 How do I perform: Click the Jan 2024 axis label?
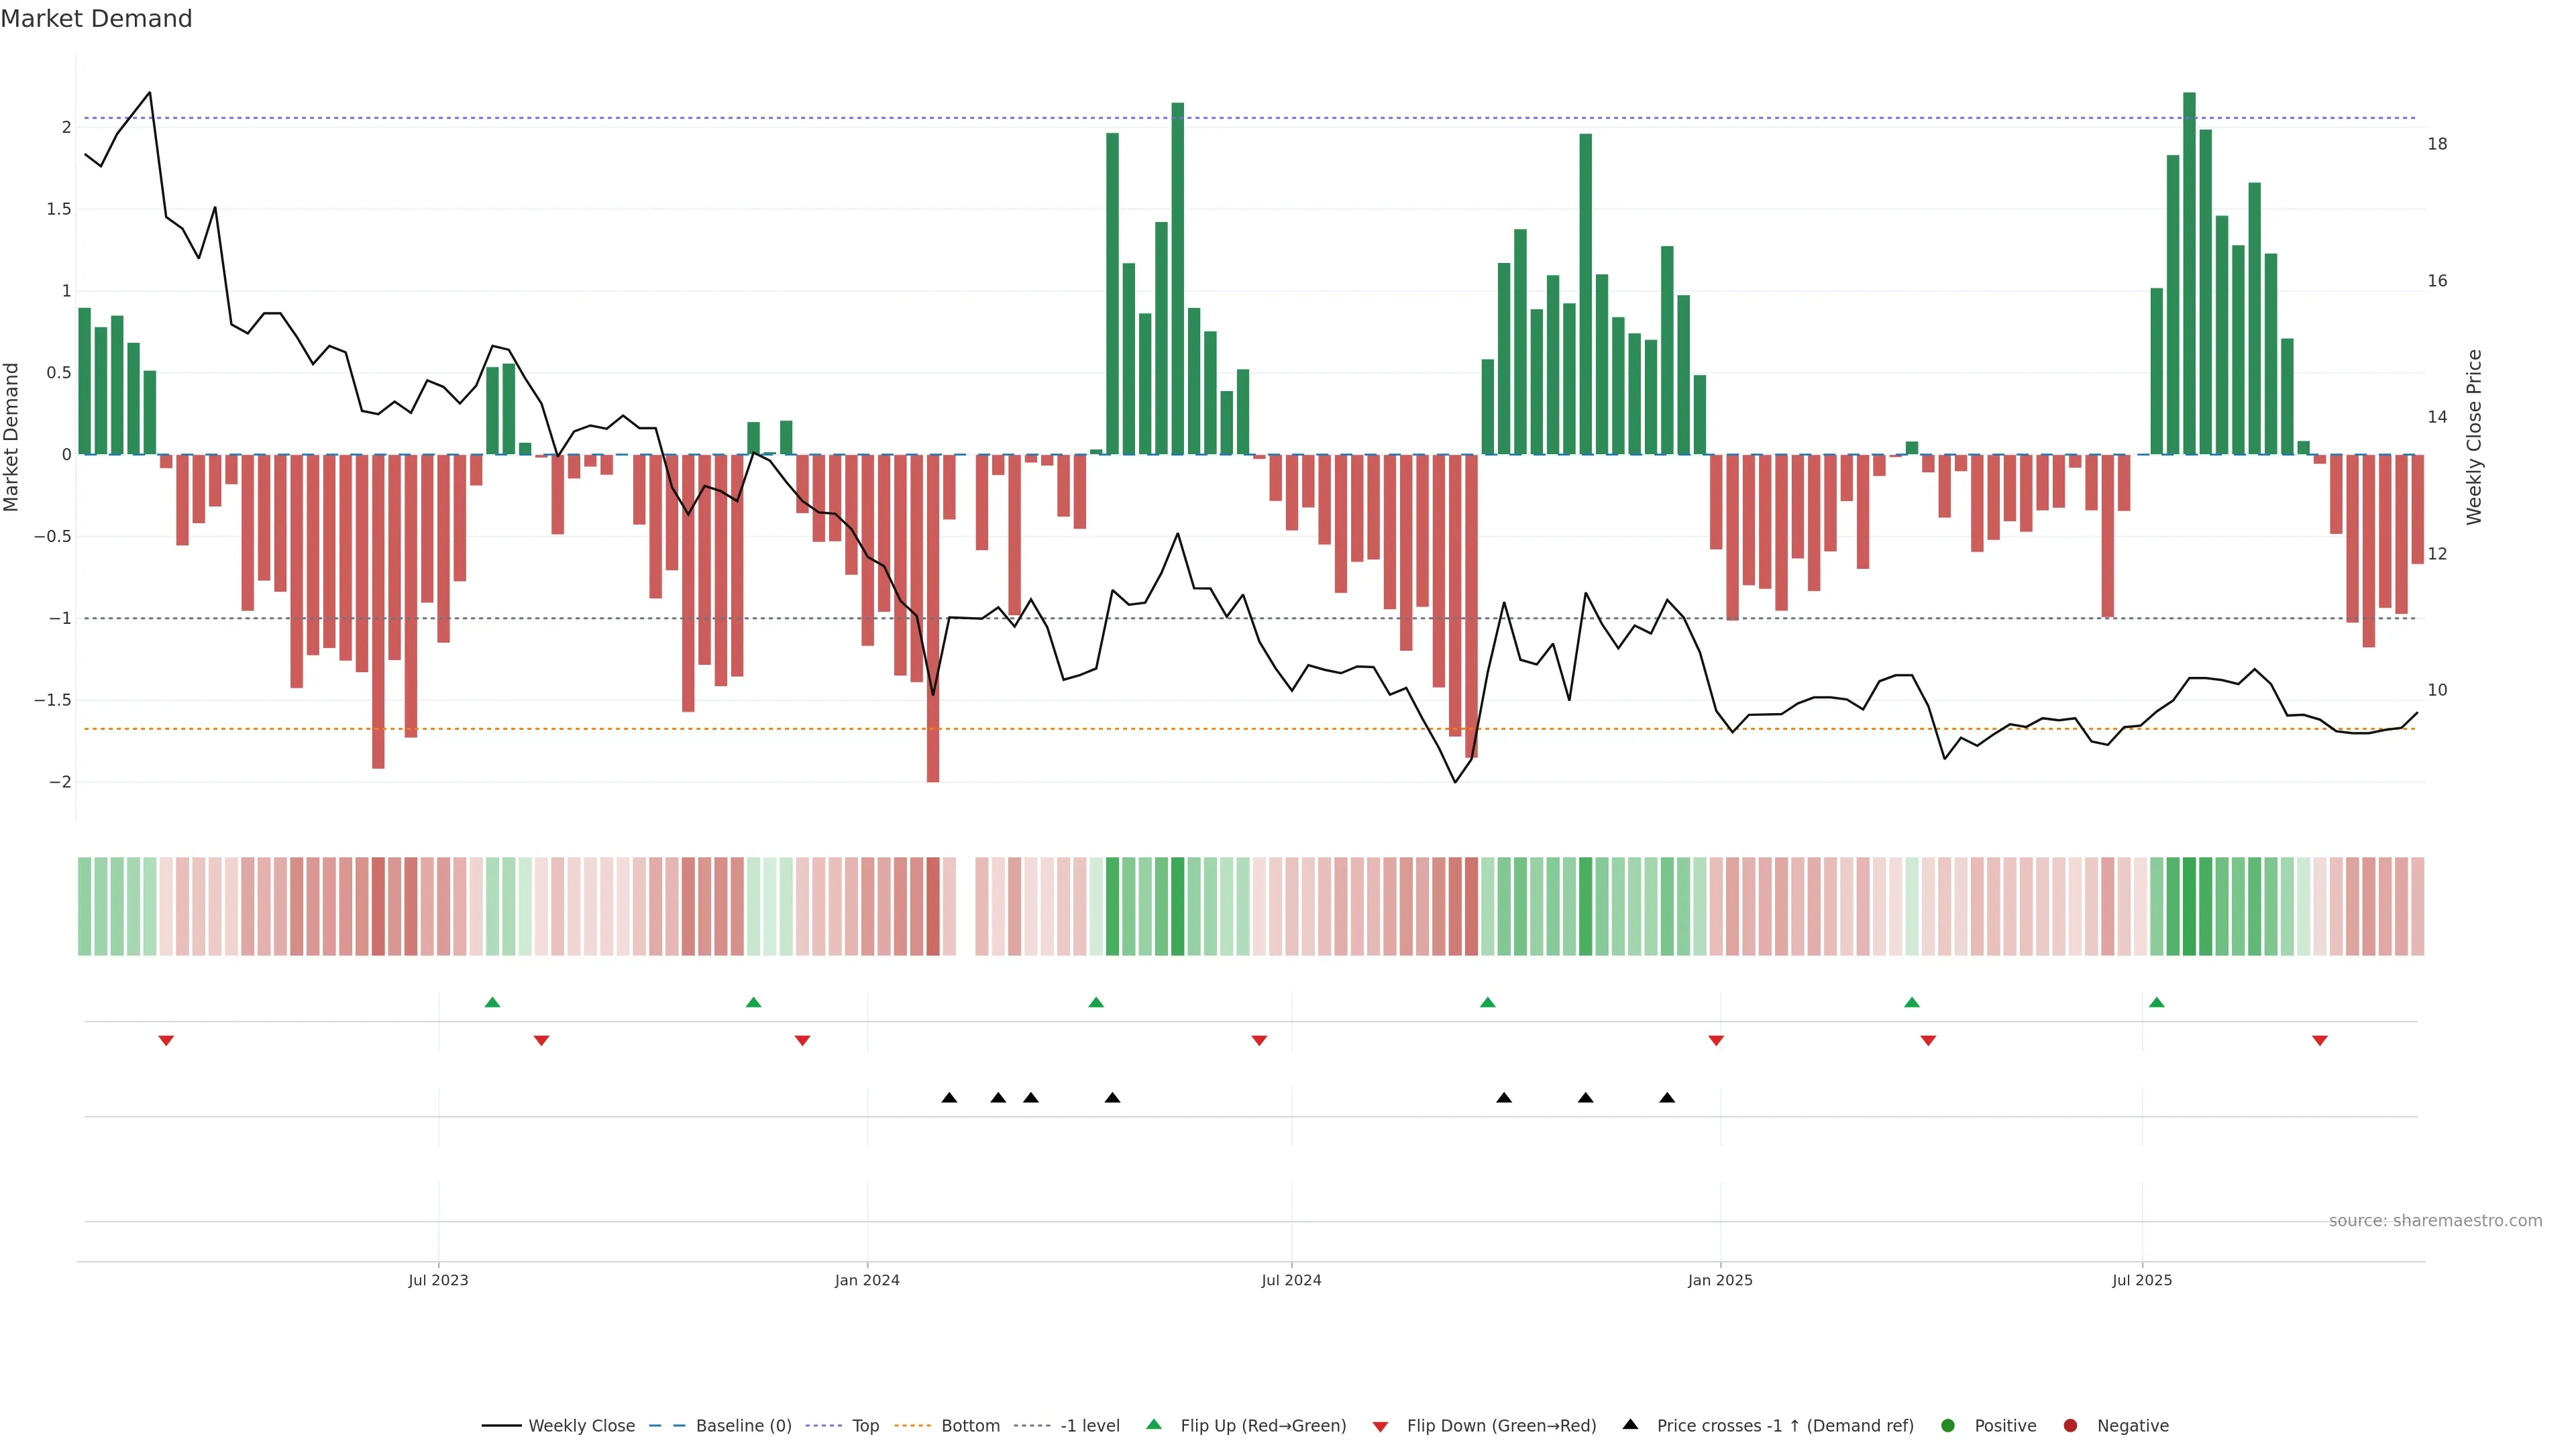coord(867,1280)
